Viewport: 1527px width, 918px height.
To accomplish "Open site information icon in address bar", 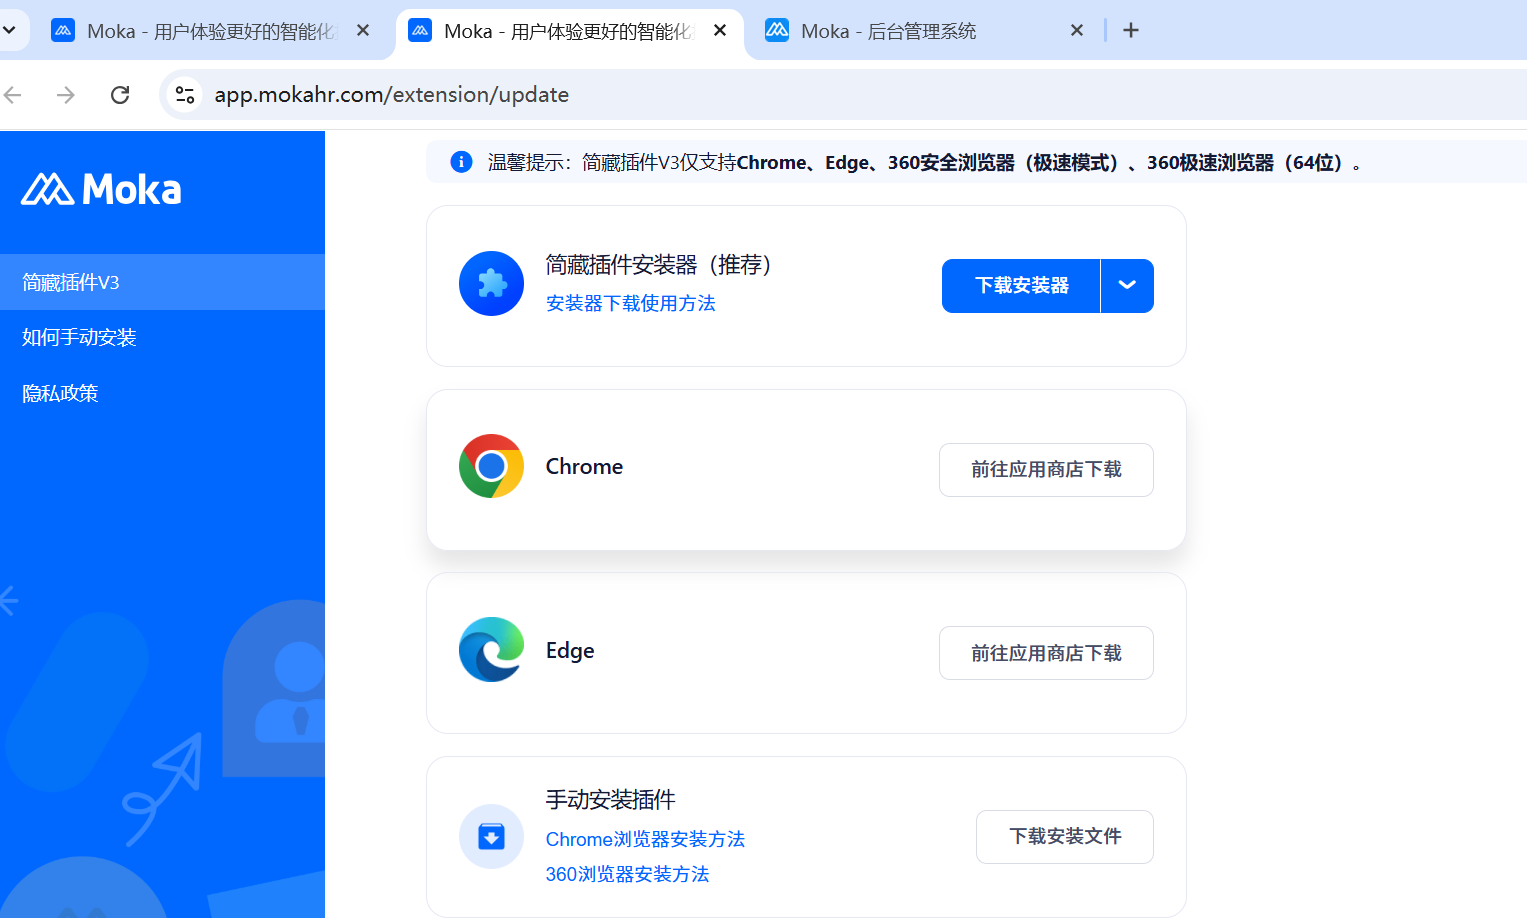I will click(x=185, y=95).
